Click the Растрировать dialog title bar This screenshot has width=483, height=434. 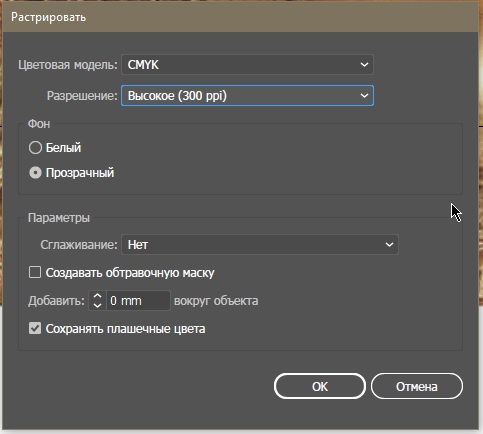pos(240,17)
